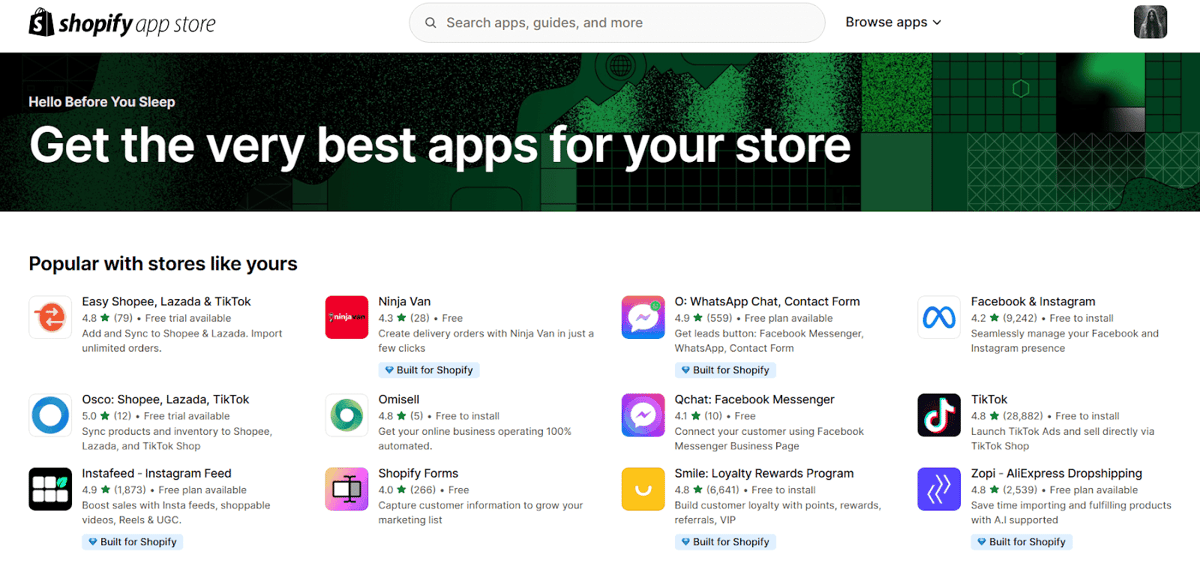The width and height of the screenshot is (1200, 578).
Task: Open the O: WhatsApp Chat app icon
Action: point(642,317)
